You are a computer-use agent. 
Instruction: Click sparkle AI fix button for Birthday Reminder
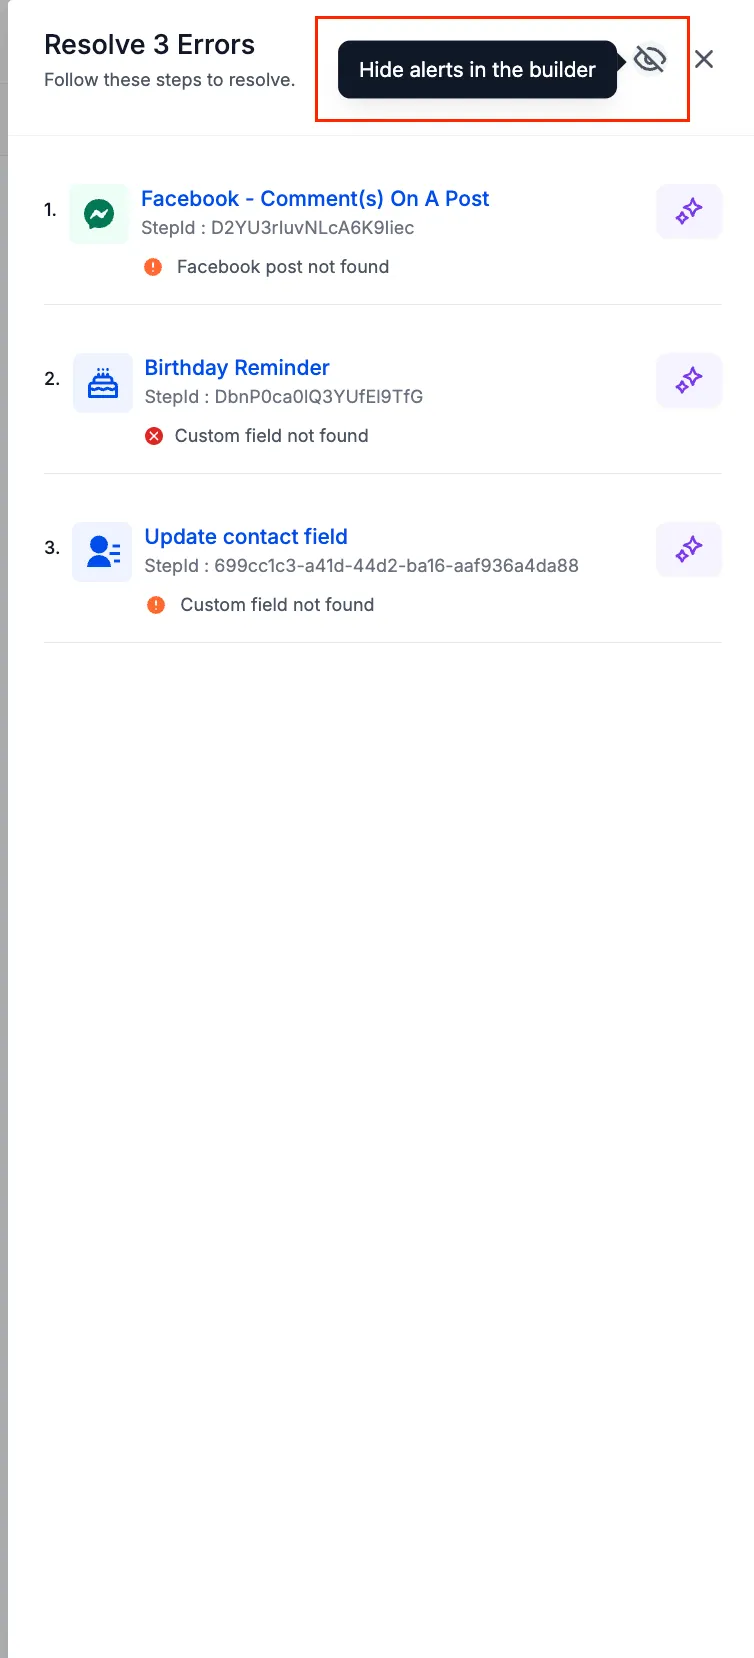[689, 380]
